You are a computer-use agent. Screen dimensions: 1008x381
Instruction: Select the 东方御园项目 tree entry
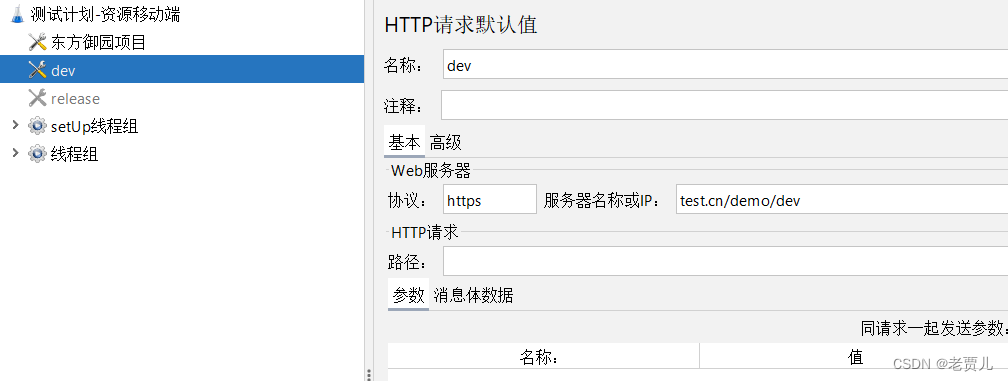[98, 42]
